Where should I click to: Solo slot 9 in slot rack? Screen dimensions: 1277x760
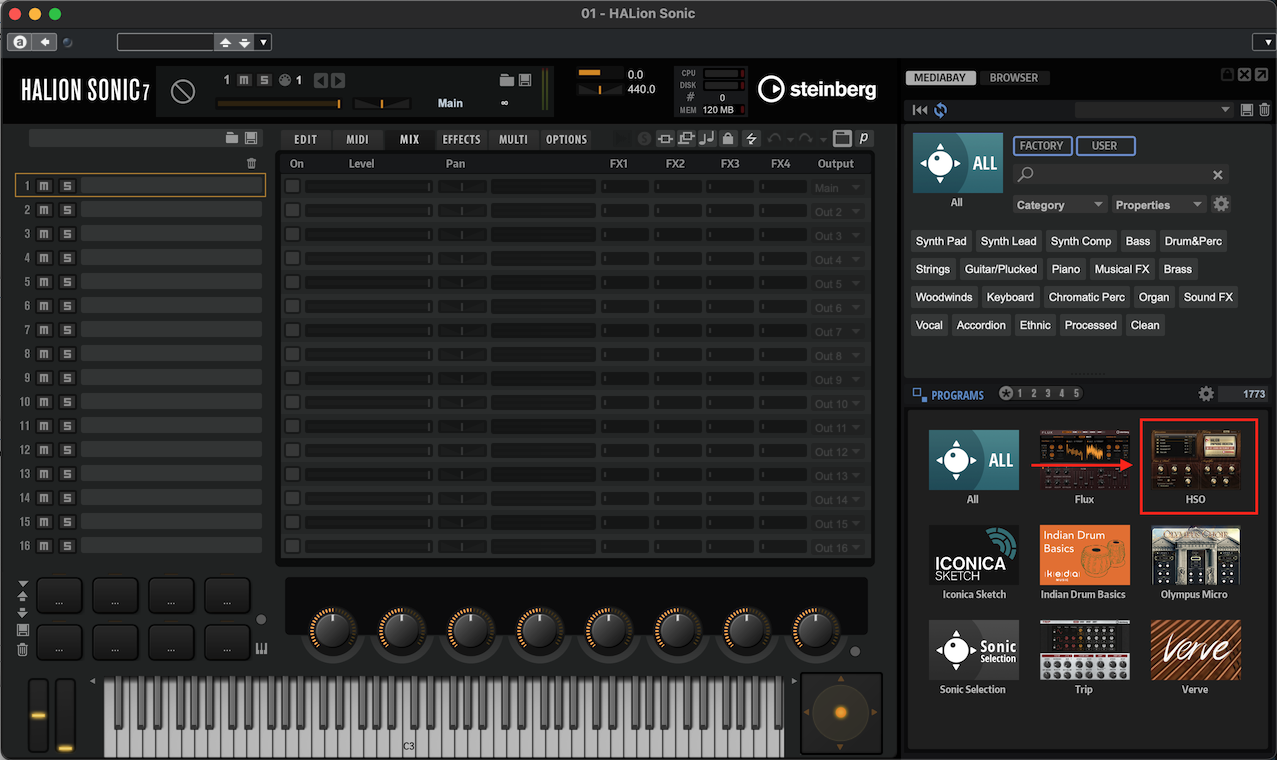[66, 378]
